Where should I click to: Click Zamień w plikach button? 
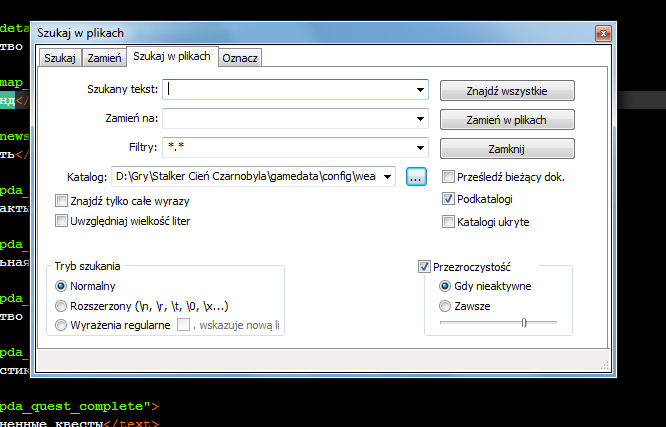coord(507,120)
